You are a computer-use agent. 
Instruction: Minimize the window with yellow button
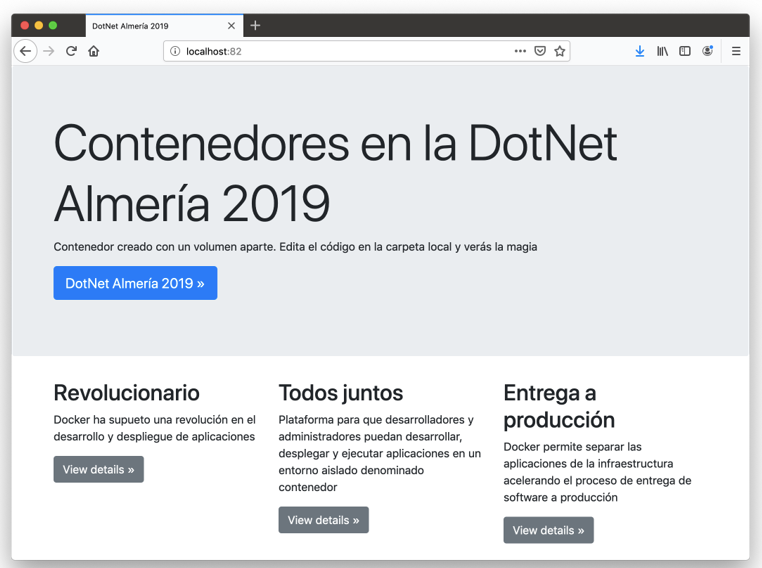click(x=39, y=25)
